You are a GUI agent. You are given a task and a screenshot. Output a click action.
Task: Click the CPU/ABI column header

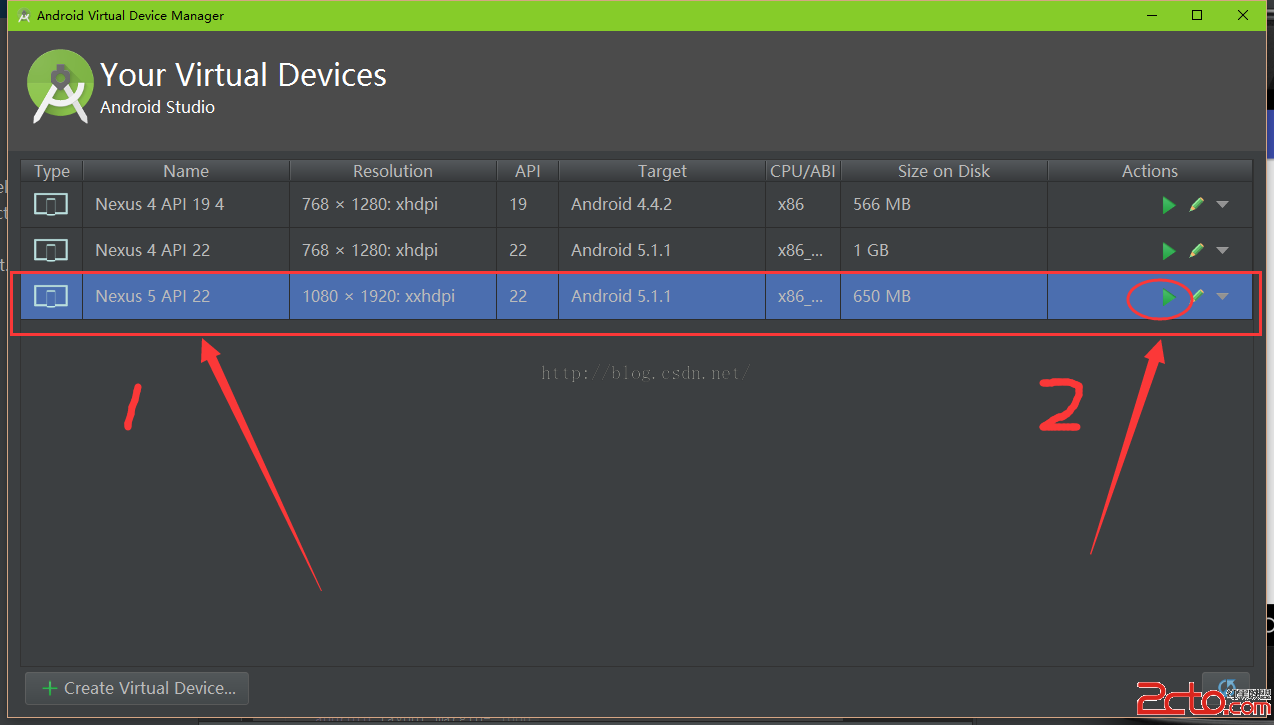802,171
